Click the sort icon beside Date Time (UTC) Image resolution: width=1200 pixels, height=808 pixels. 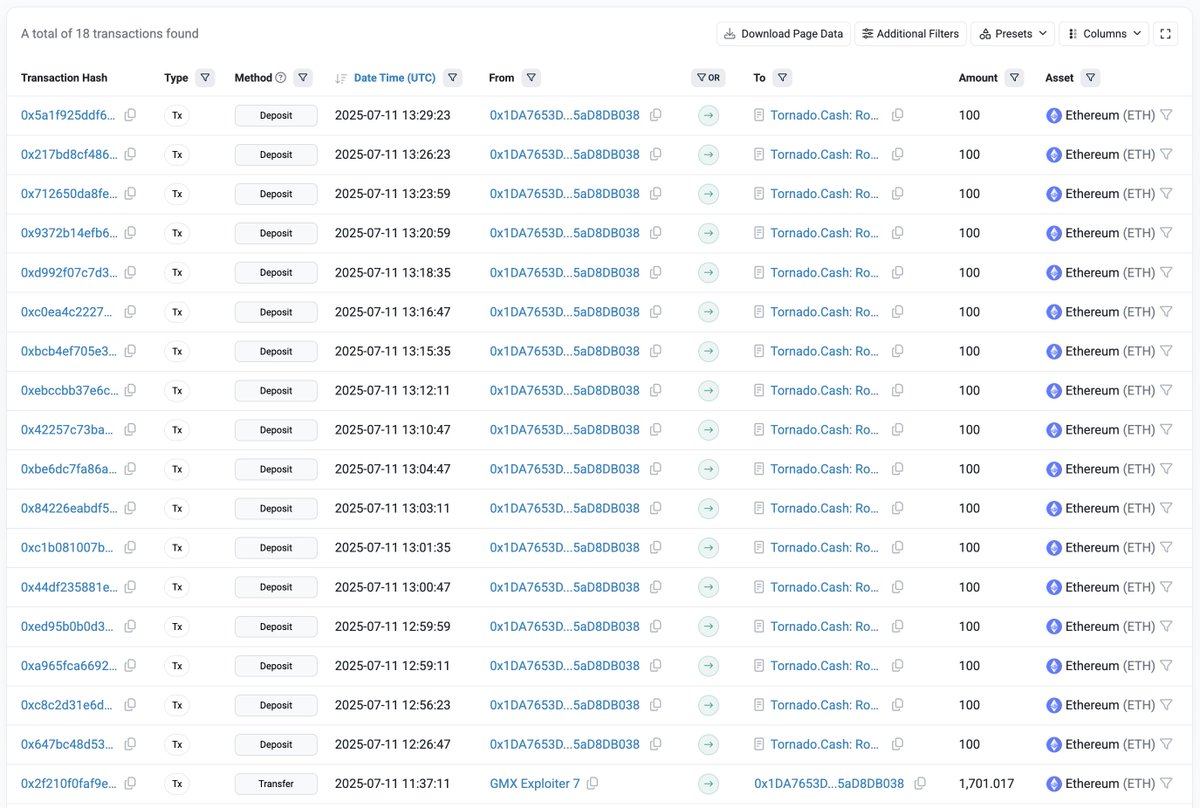click(341, 78)
